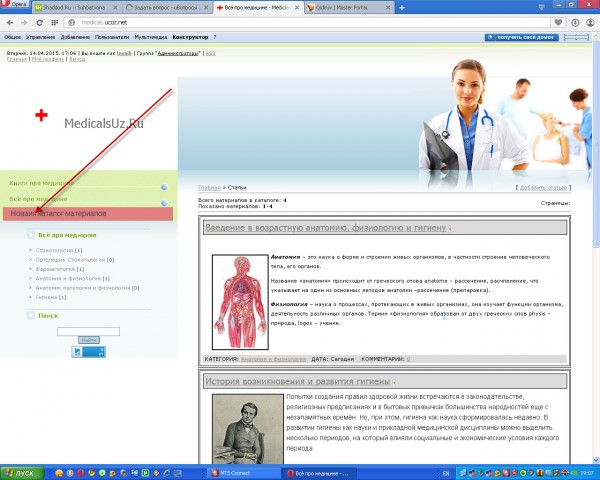
Task: Click the blue counter badge below search
Action: coord(88,352)
